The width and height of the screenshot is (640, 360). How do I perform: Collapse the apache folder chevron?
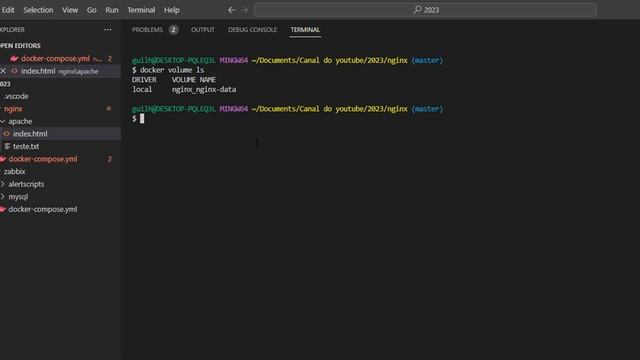click(3, 121)
